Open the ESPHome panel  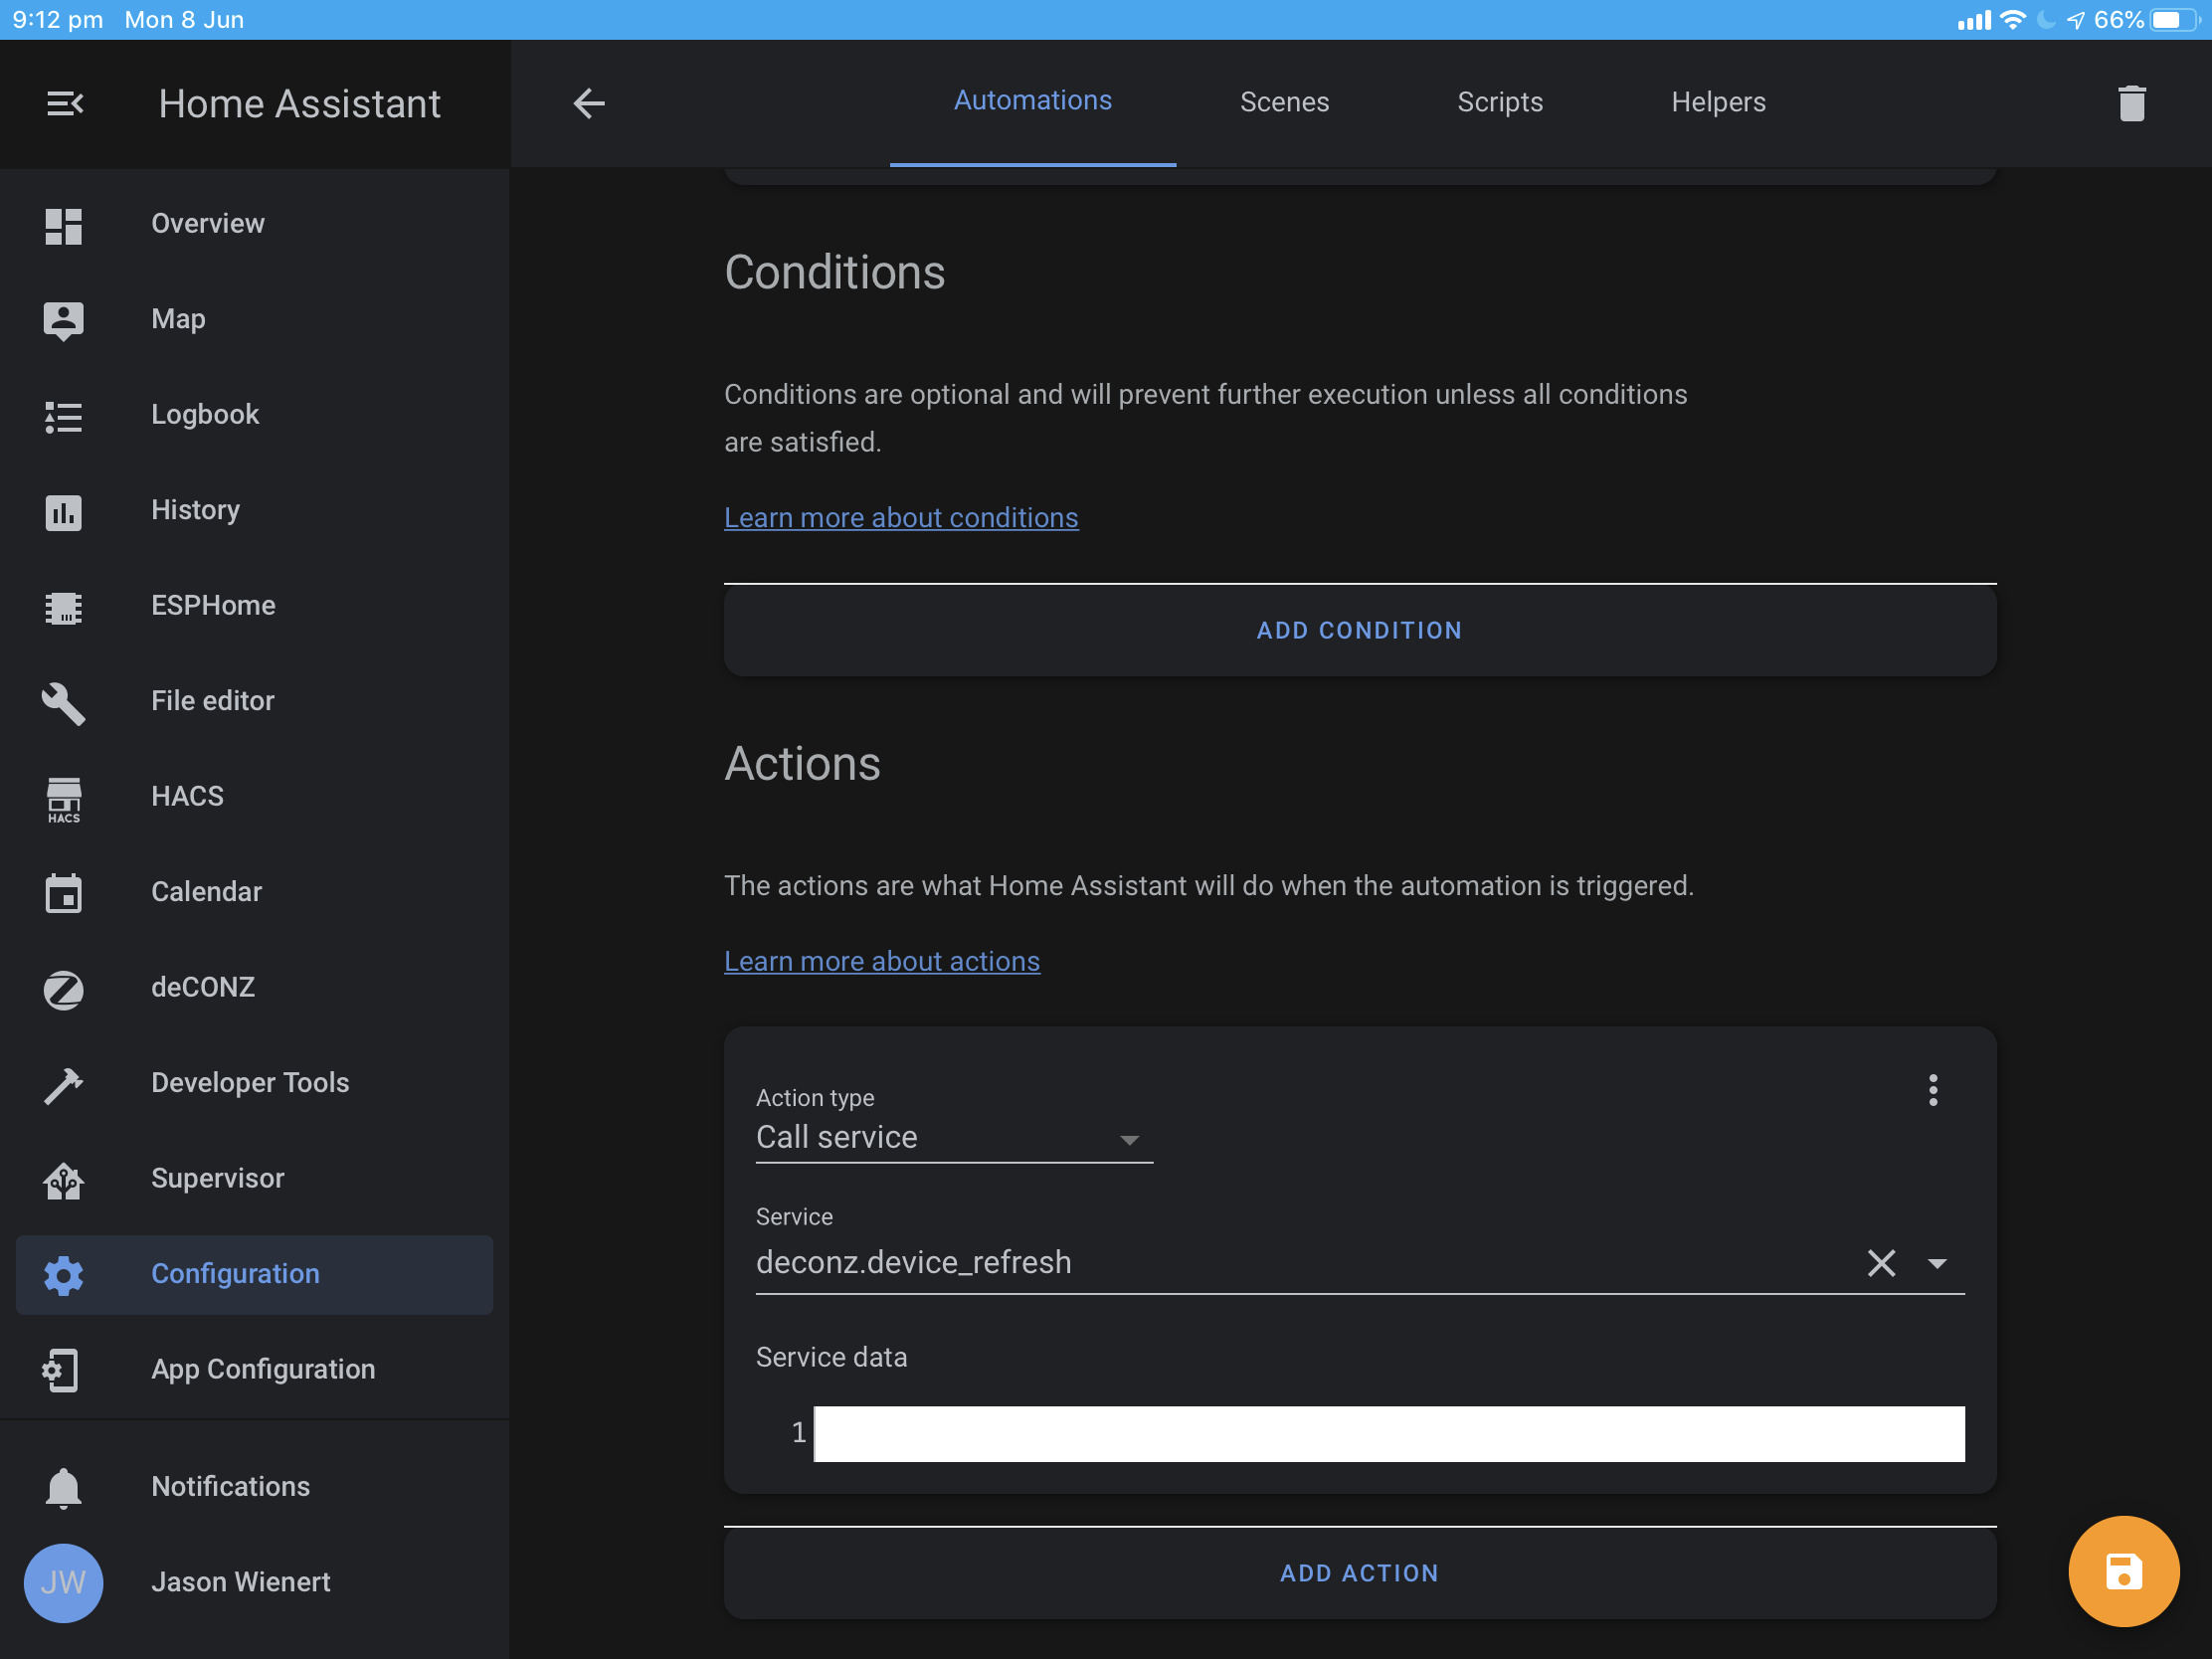[213, 605]
